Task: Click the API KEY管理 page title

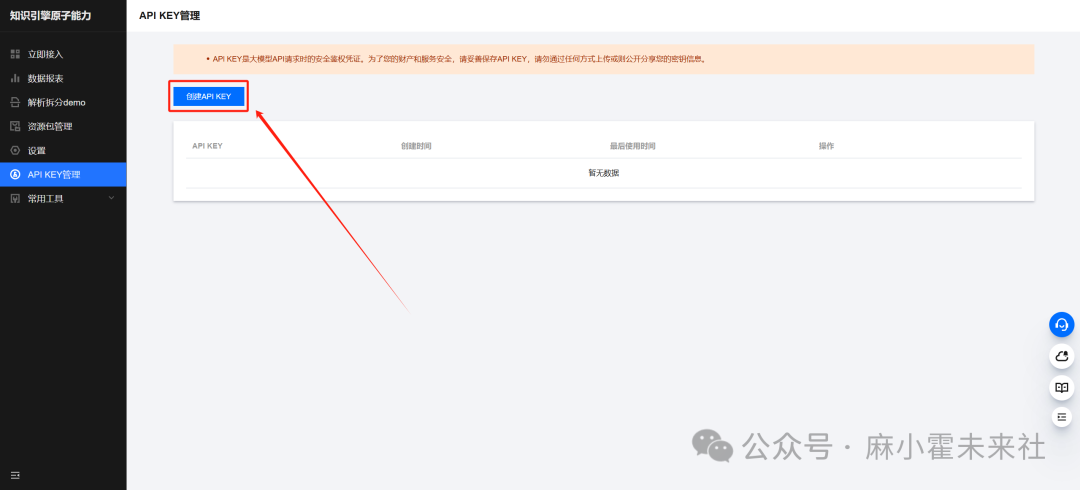Action: pos(169,15)
